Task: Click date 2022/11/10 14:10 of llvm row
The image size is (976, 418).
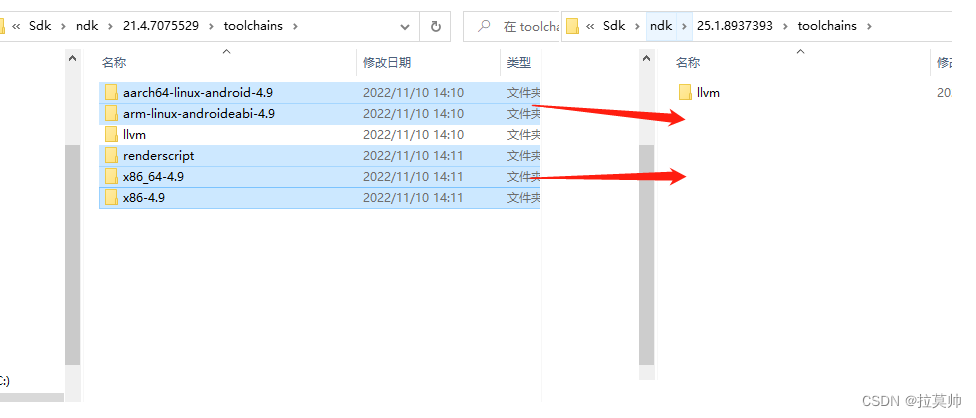Action: click(x=413, y=134)
